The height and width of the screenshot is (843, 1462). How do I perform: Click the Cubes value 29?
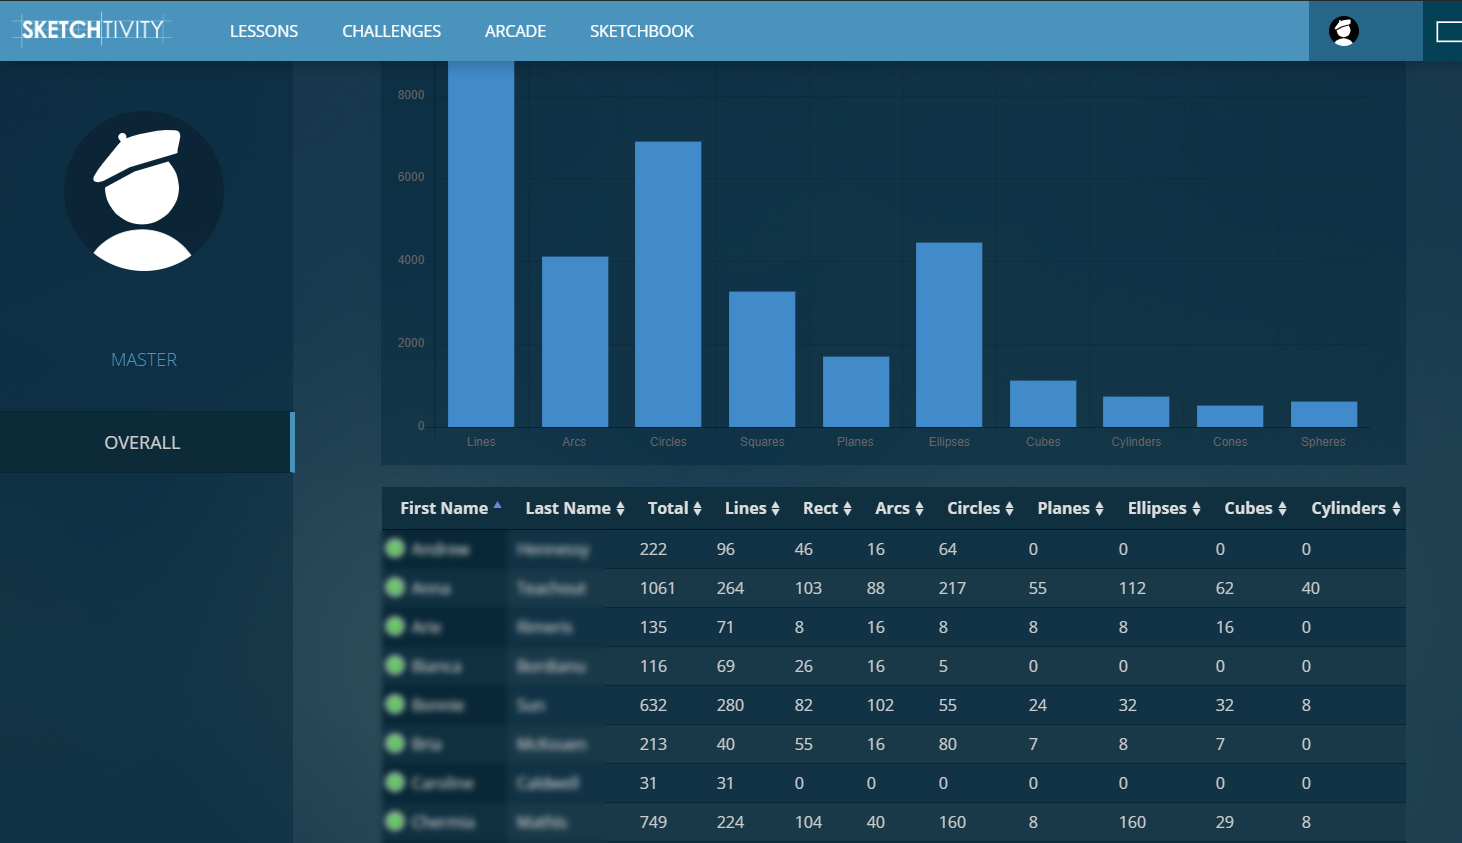1225,822
